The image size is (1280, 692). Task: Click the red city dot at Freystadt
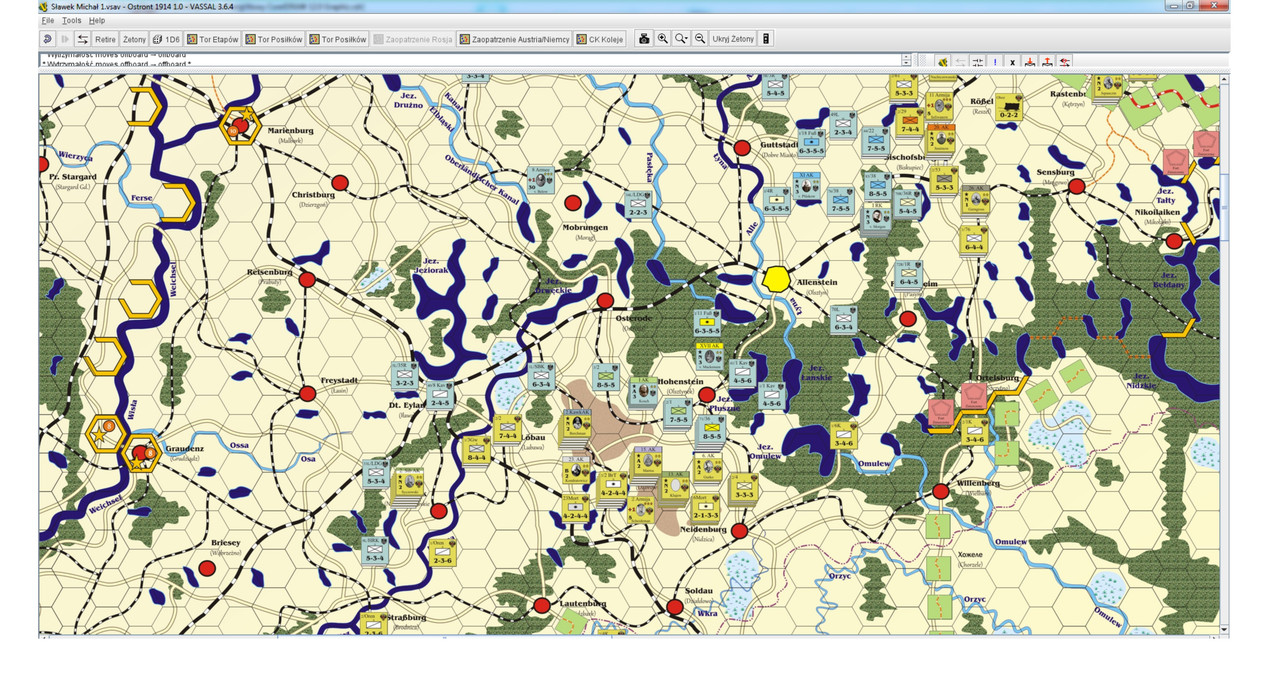[x=307, y=394]
